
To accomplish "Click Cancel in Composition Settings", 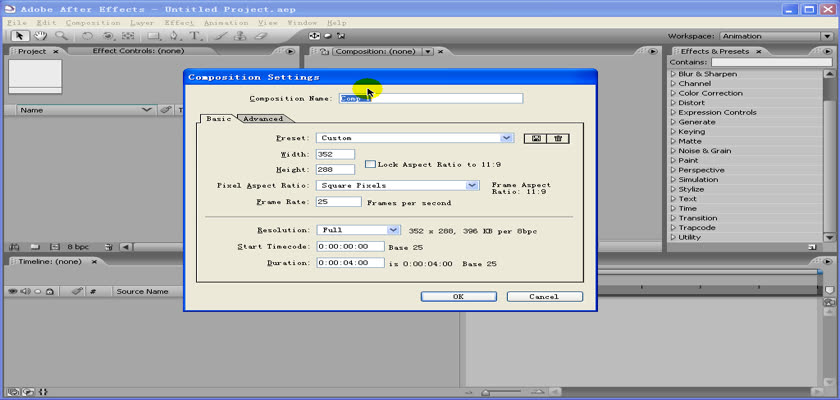I will 544,296.
